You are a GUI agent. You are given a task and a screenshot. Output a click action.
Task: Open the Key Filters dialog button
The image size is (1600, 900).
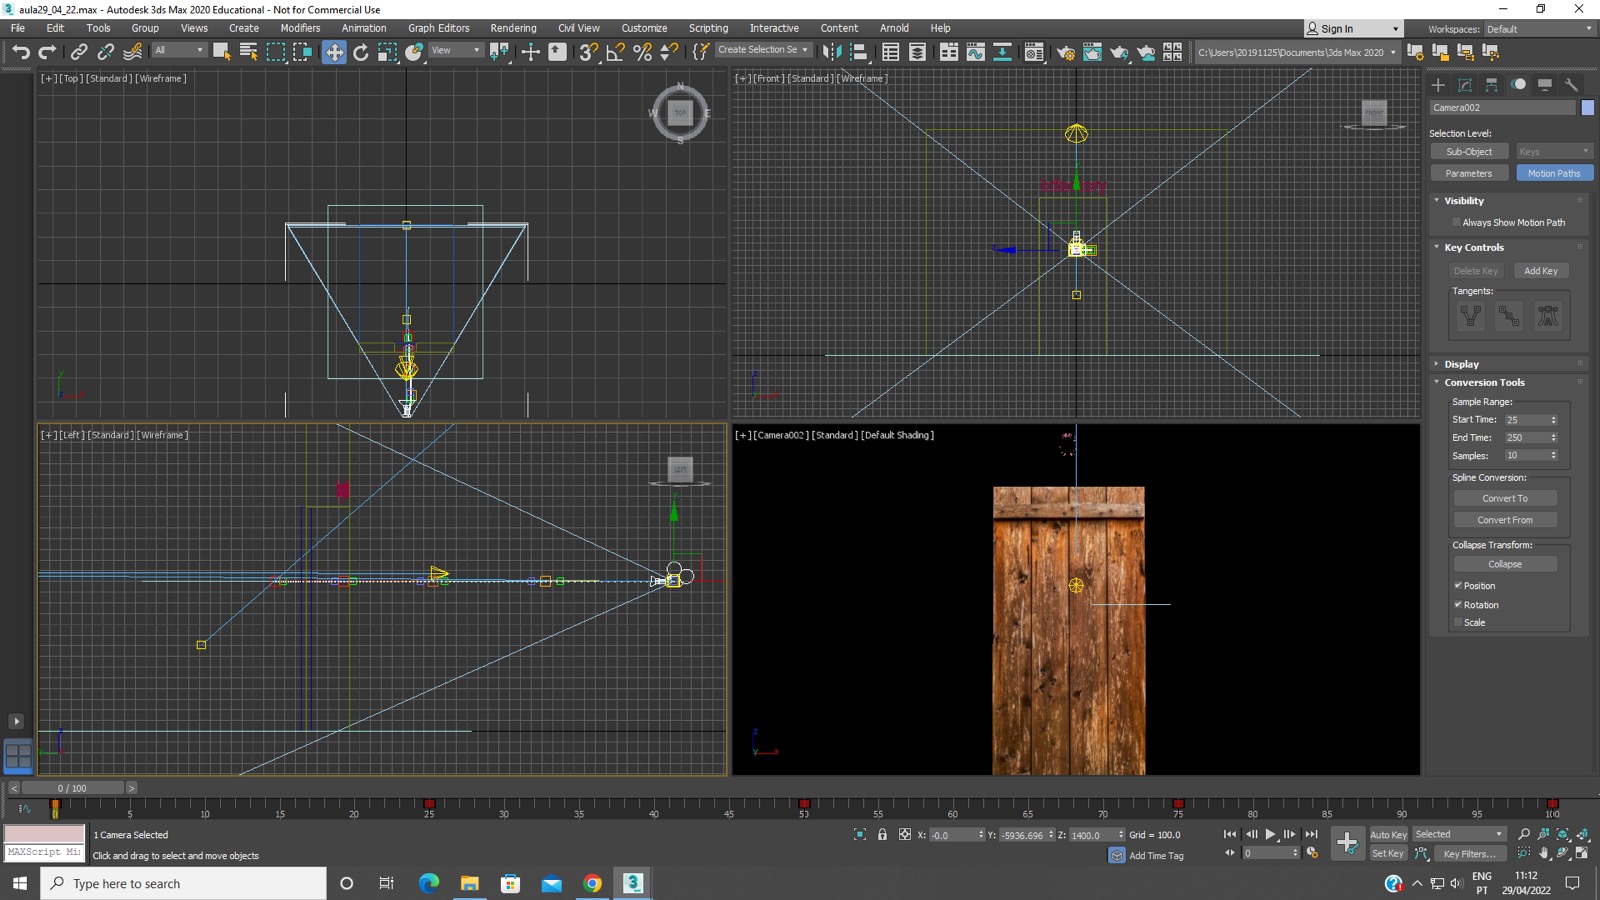1470,853
